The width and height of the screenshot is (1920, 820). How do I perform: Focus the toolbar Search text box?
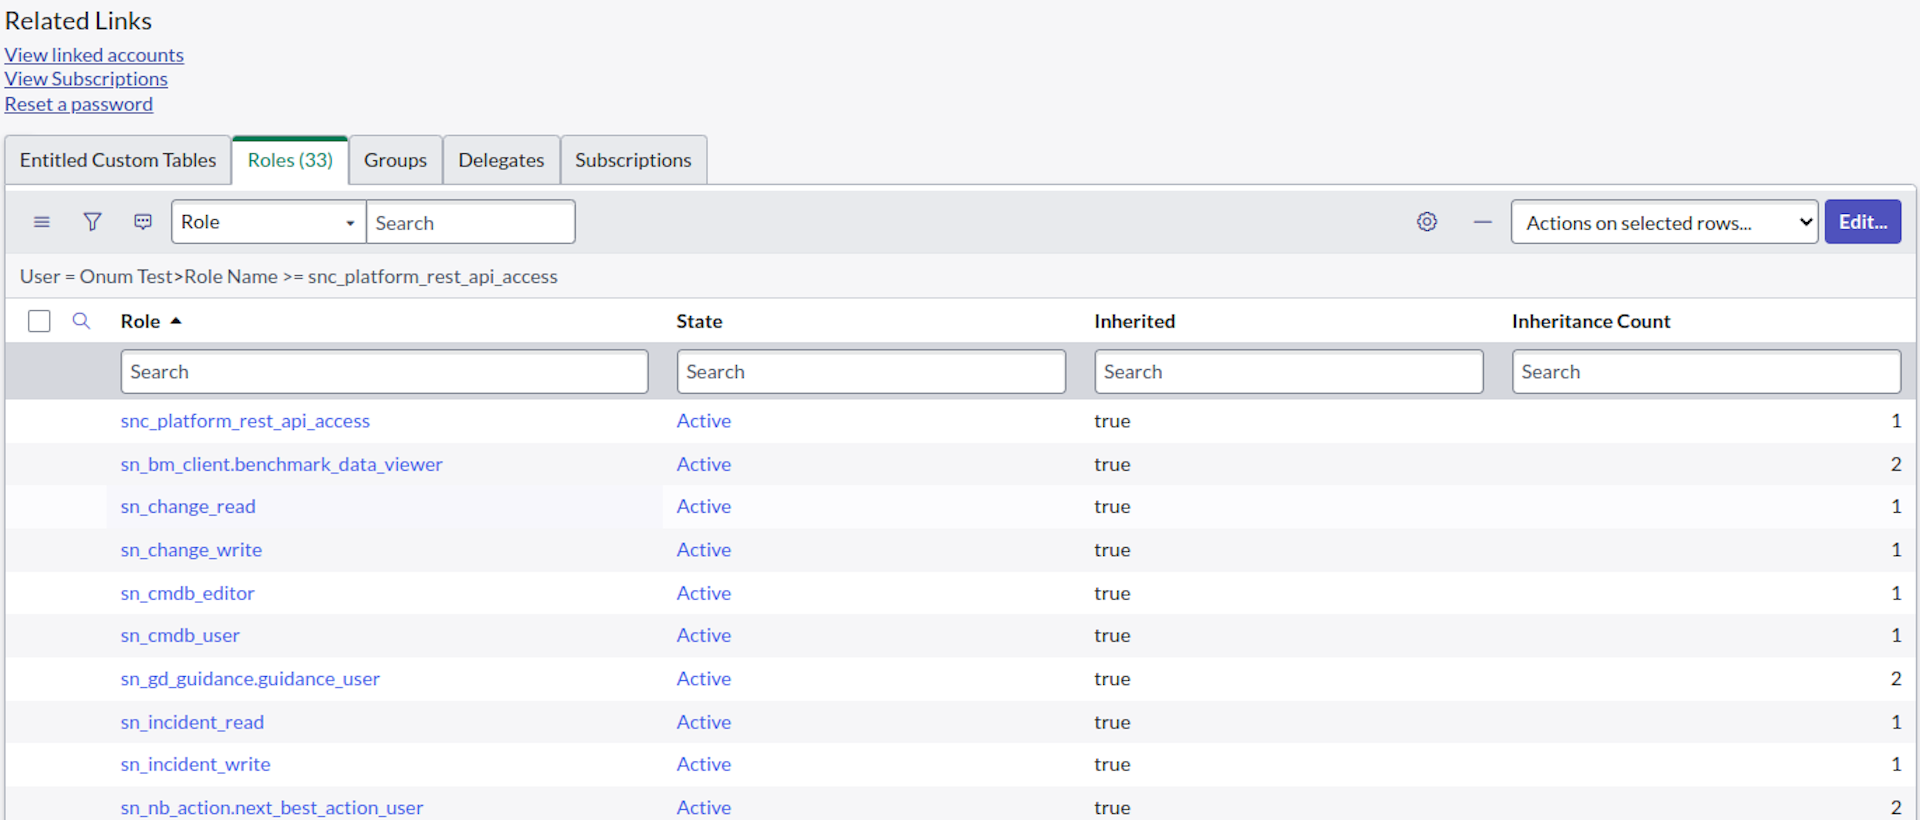(471, 222)
